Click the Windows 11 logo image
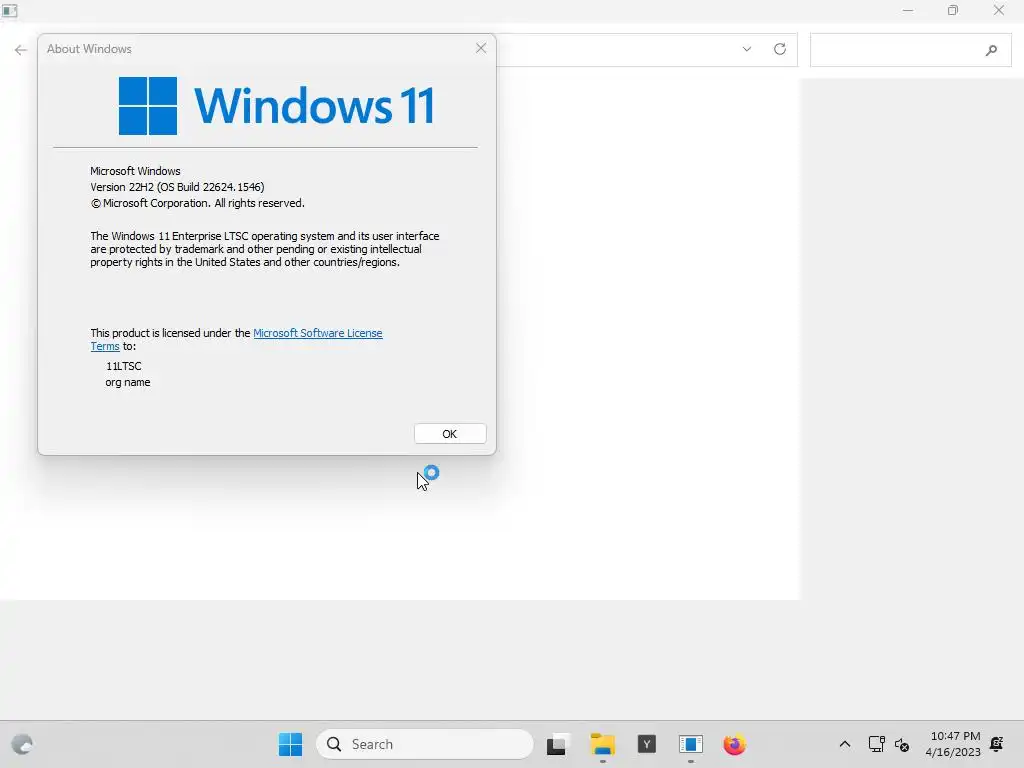 [276, 106]
